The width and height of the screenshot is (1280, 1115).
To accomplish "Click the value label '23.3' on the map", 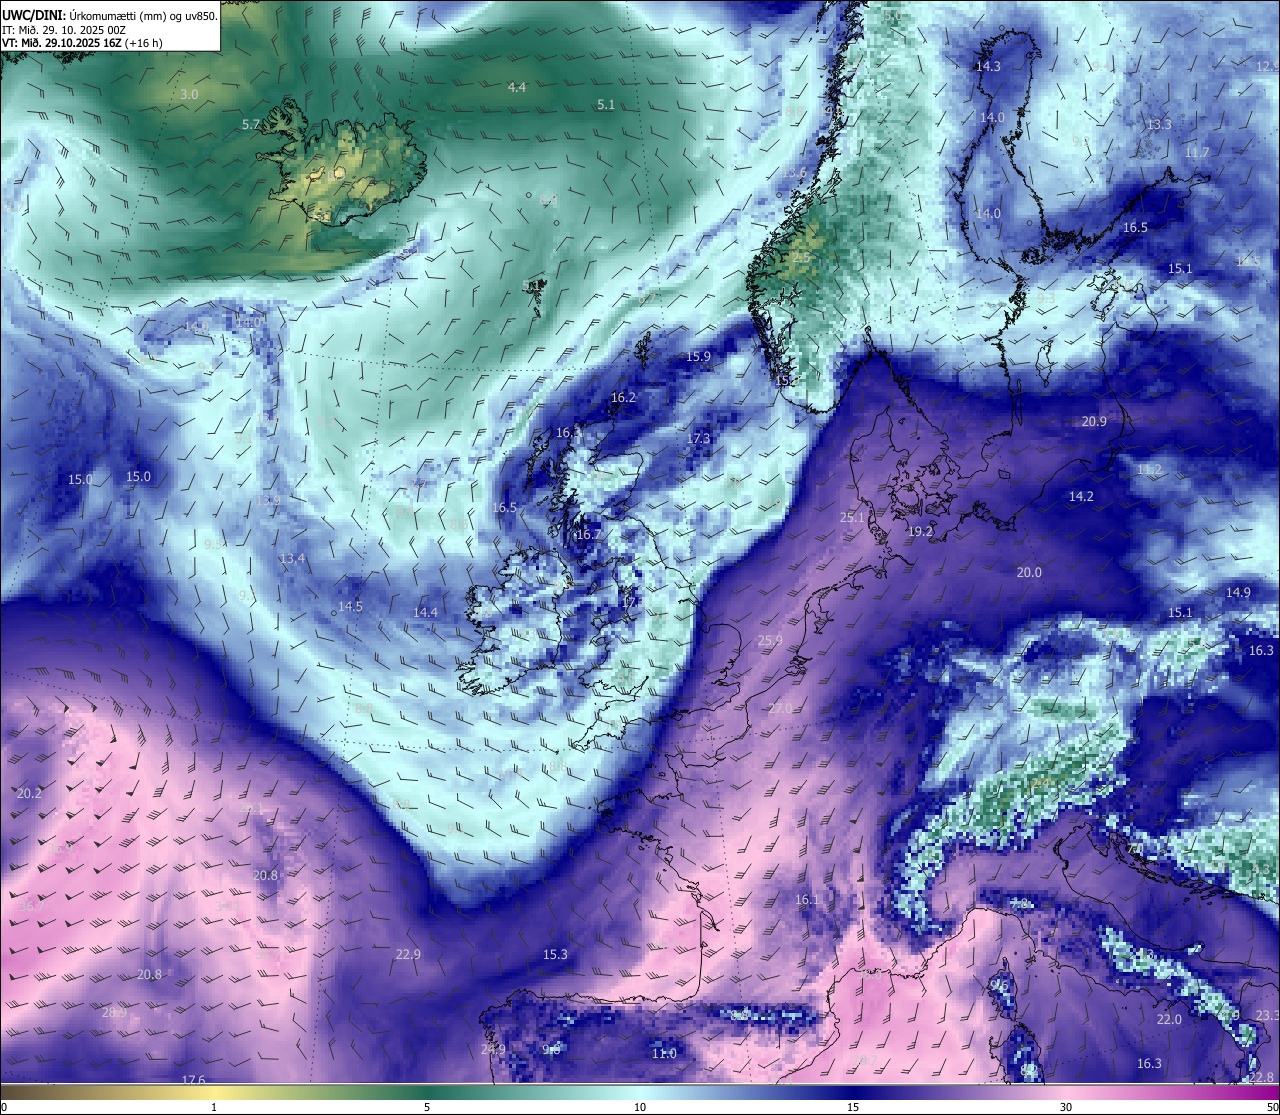I will (1267, 1016).
